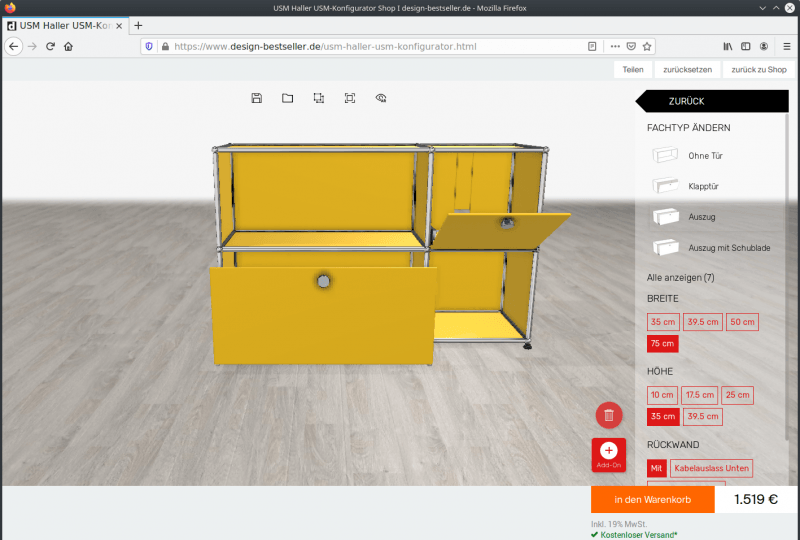Click the black ZURÜCK header button
The width and height of the screenshot is (800, 540).
[712, 101]
